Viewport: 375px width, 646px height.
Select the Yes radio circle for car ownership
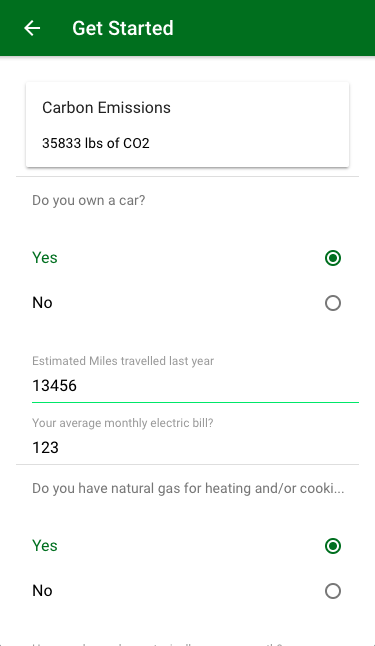[x=333, y=258]
